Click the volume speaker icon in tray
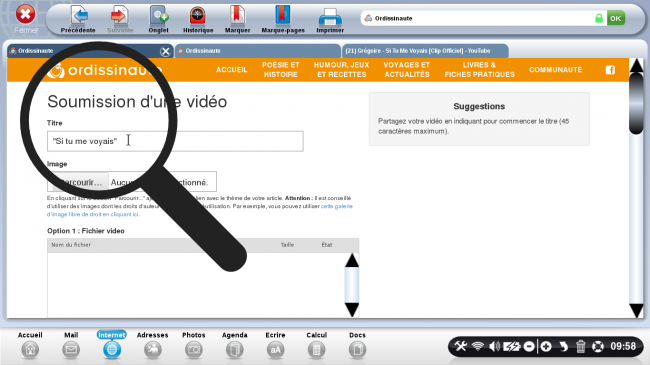 coord(494,346)
